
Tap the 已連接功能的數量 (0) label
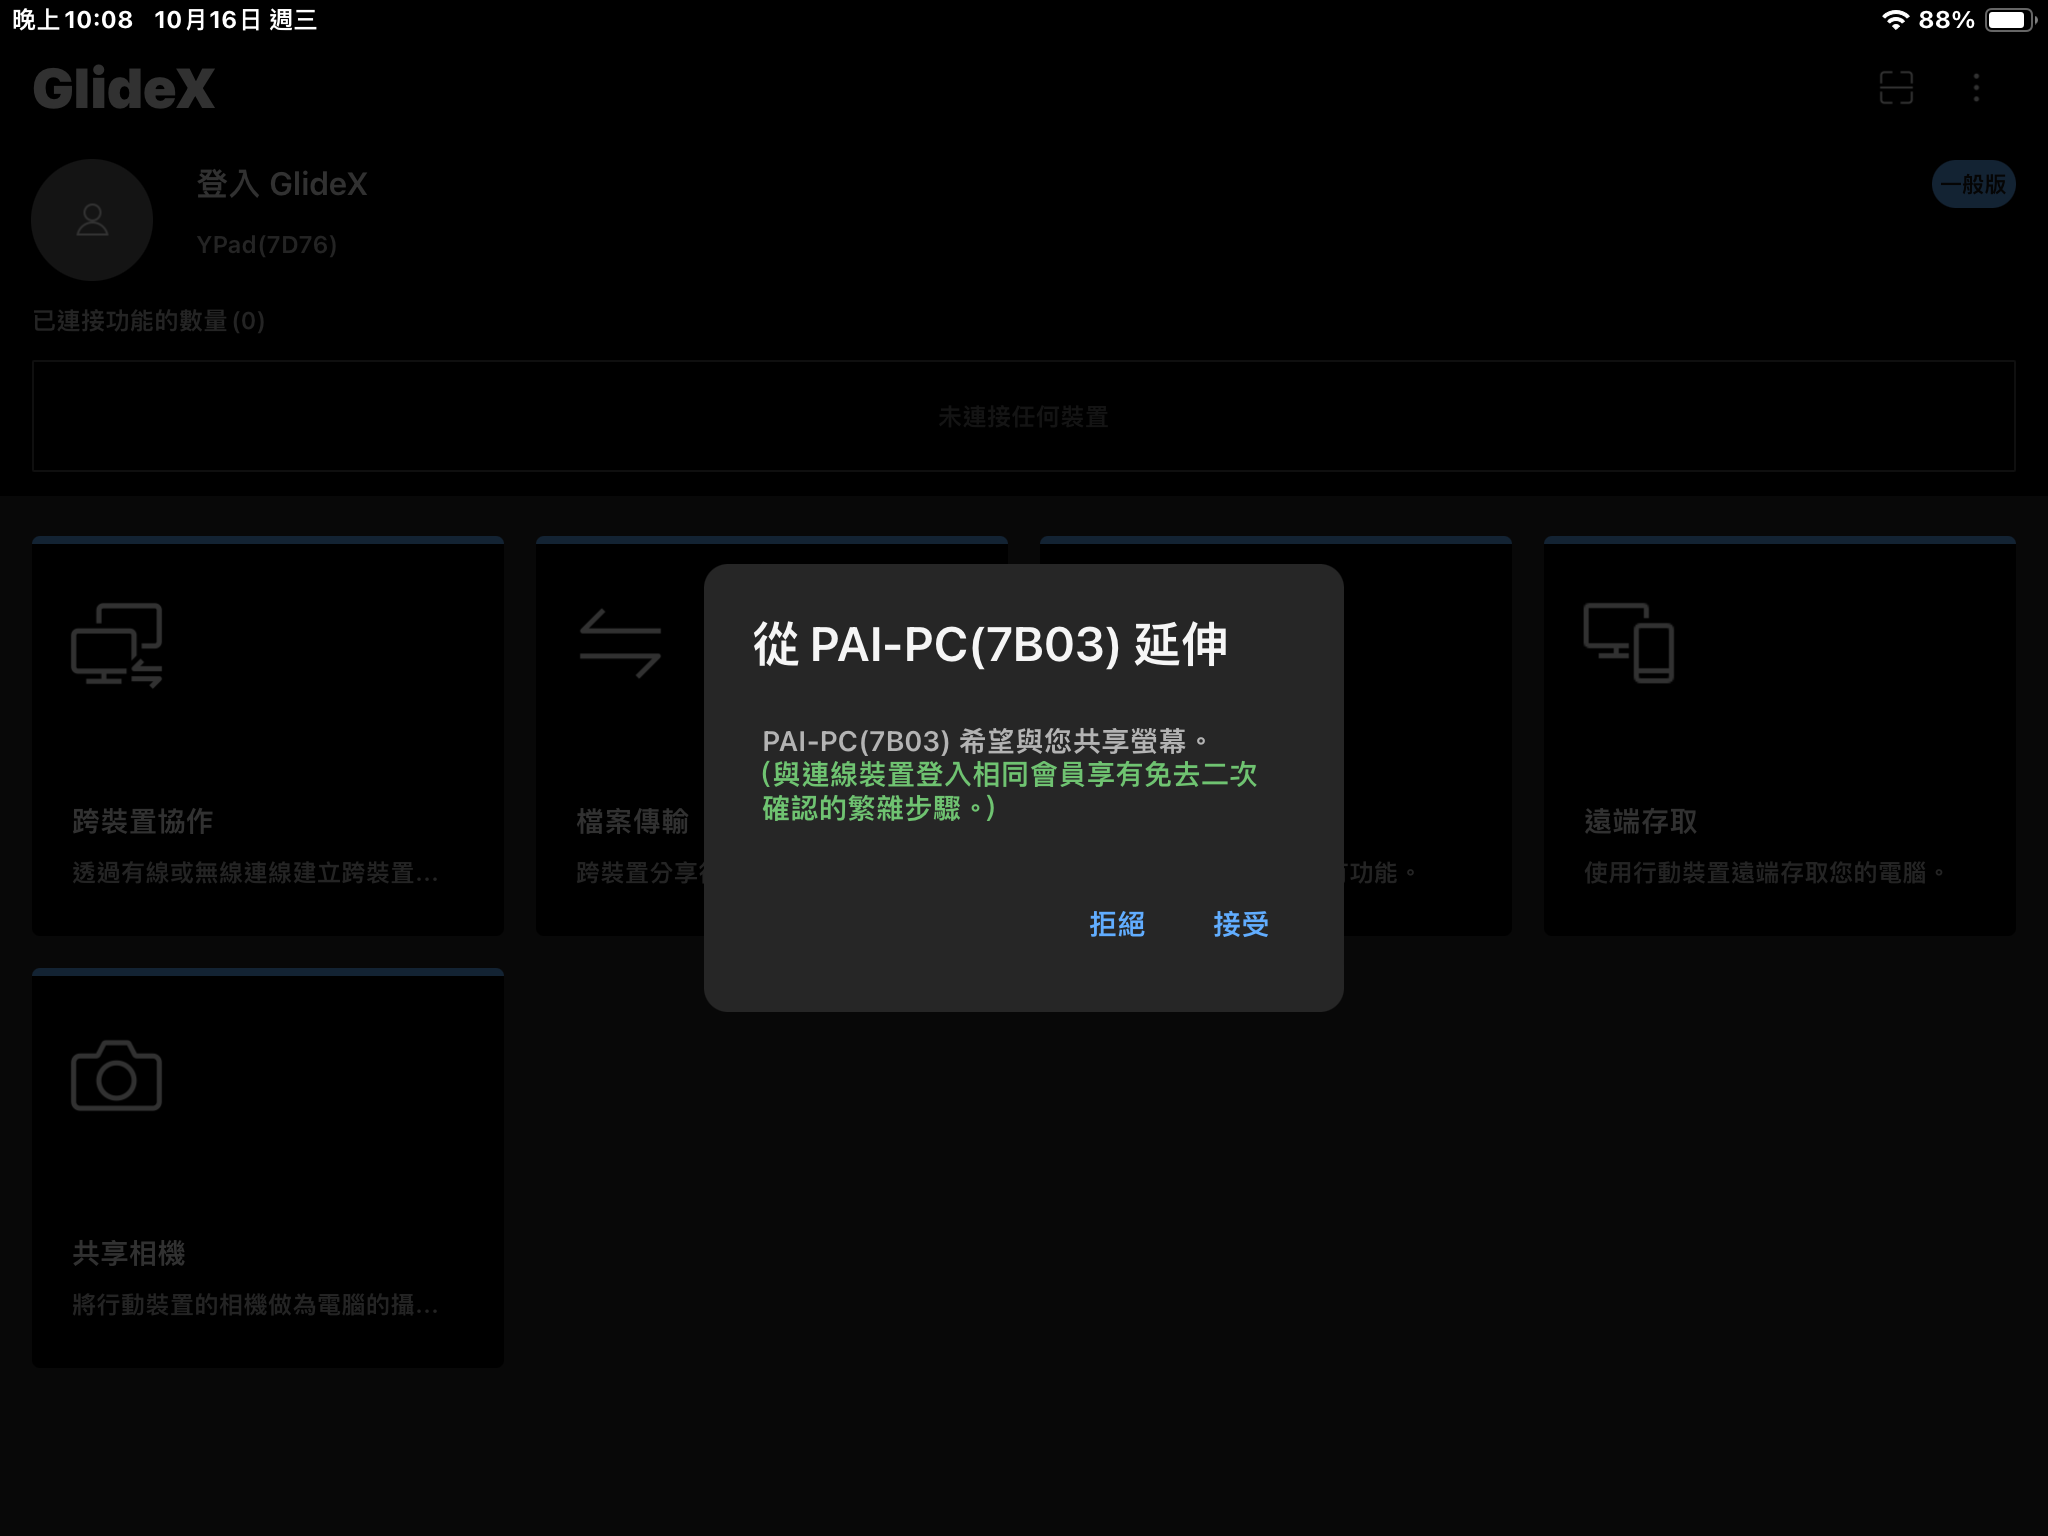pyautogui.click(x=149, y=321)
